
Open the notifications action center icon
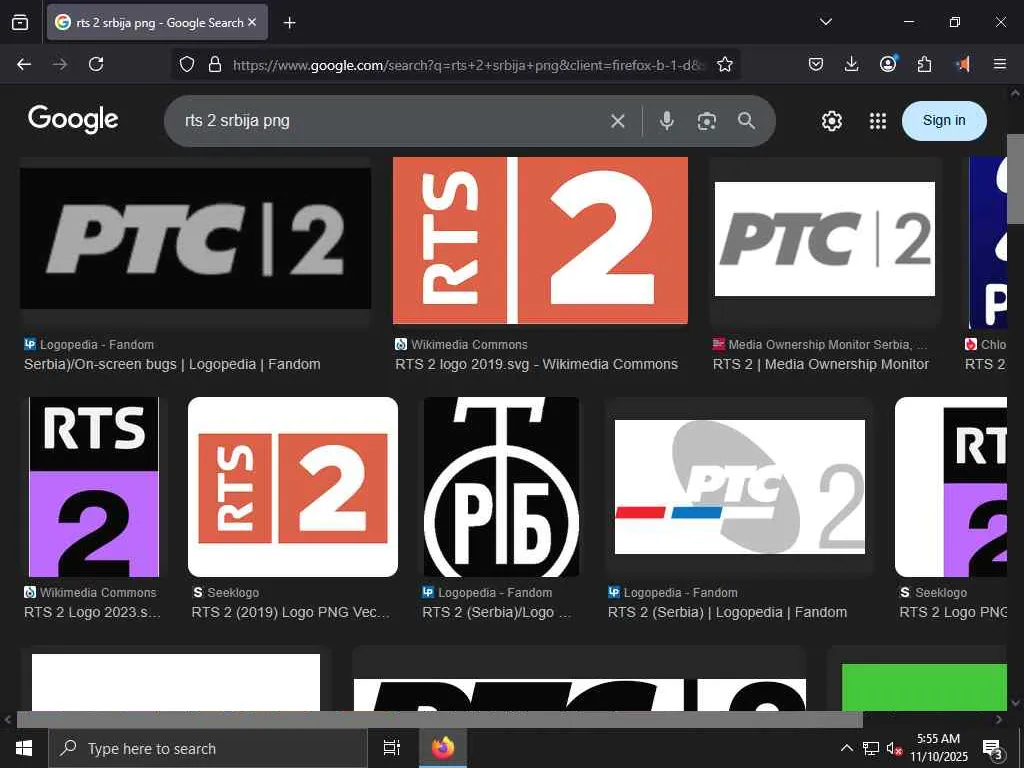993,748
